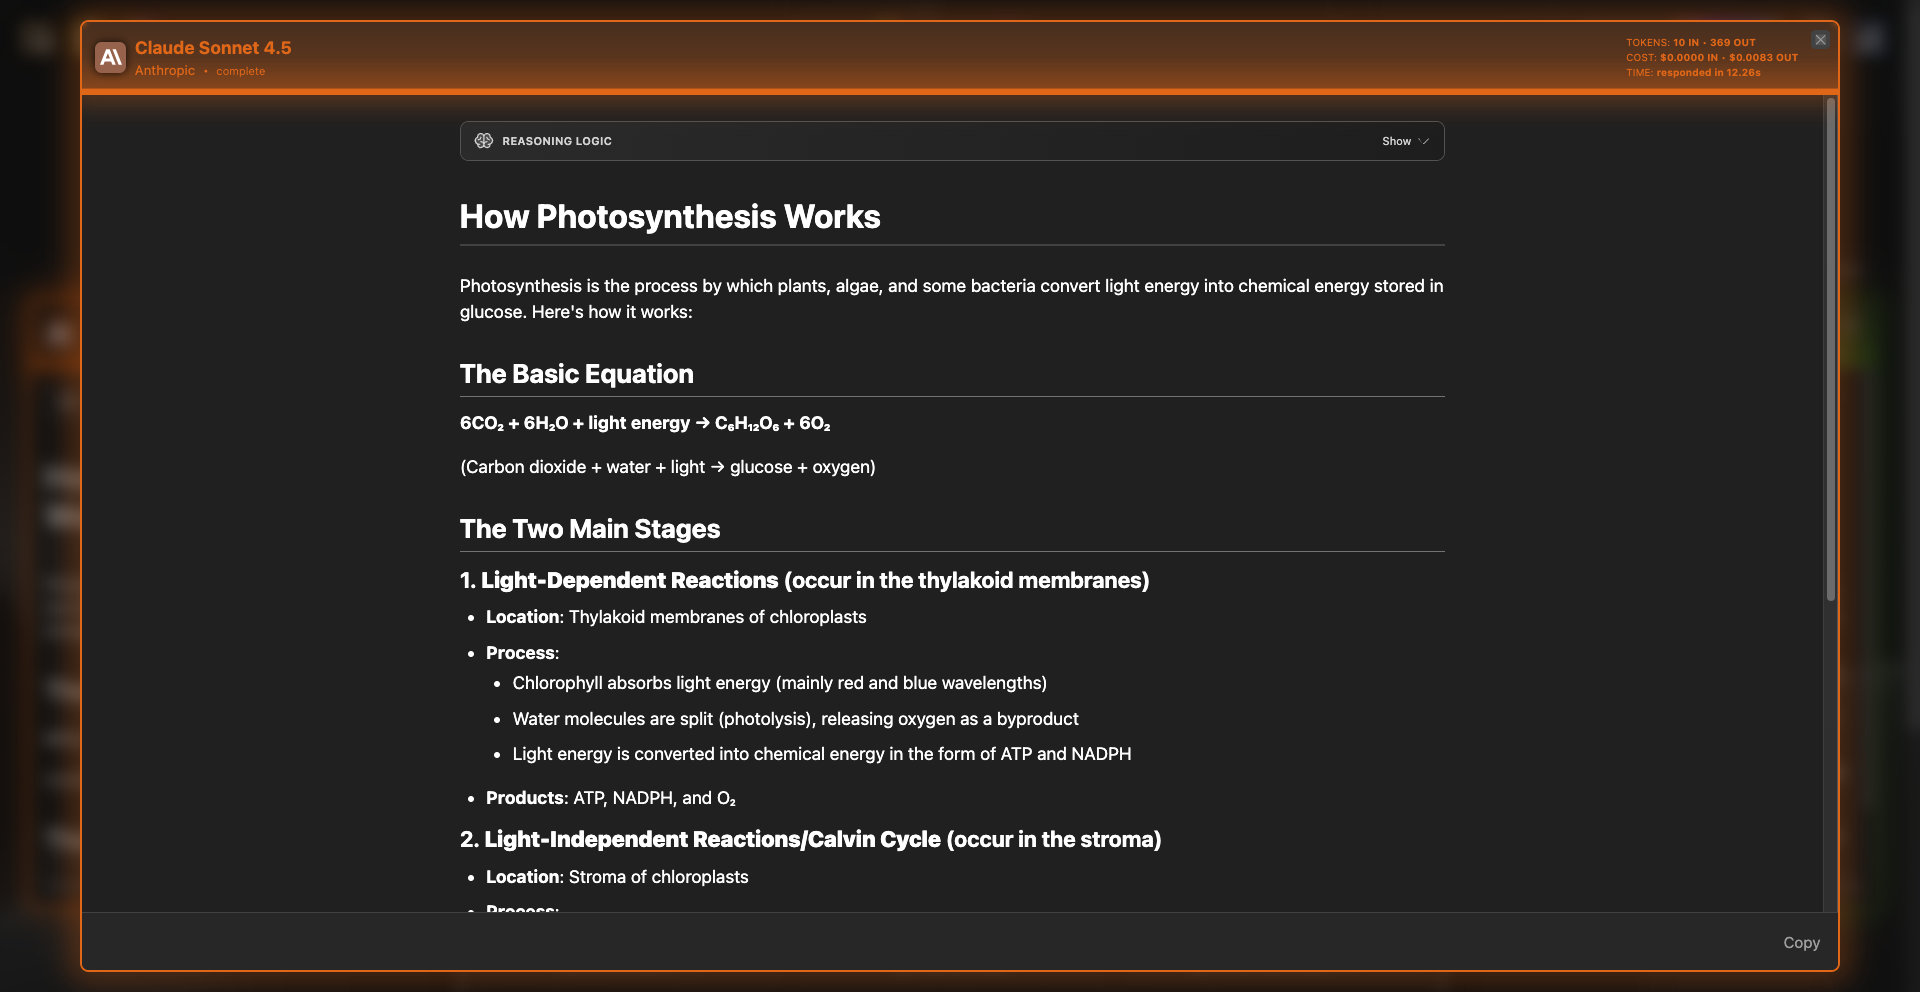Click the TIME responded stat line
The height and width of the screenshot is (992, 1920).
1693,73
